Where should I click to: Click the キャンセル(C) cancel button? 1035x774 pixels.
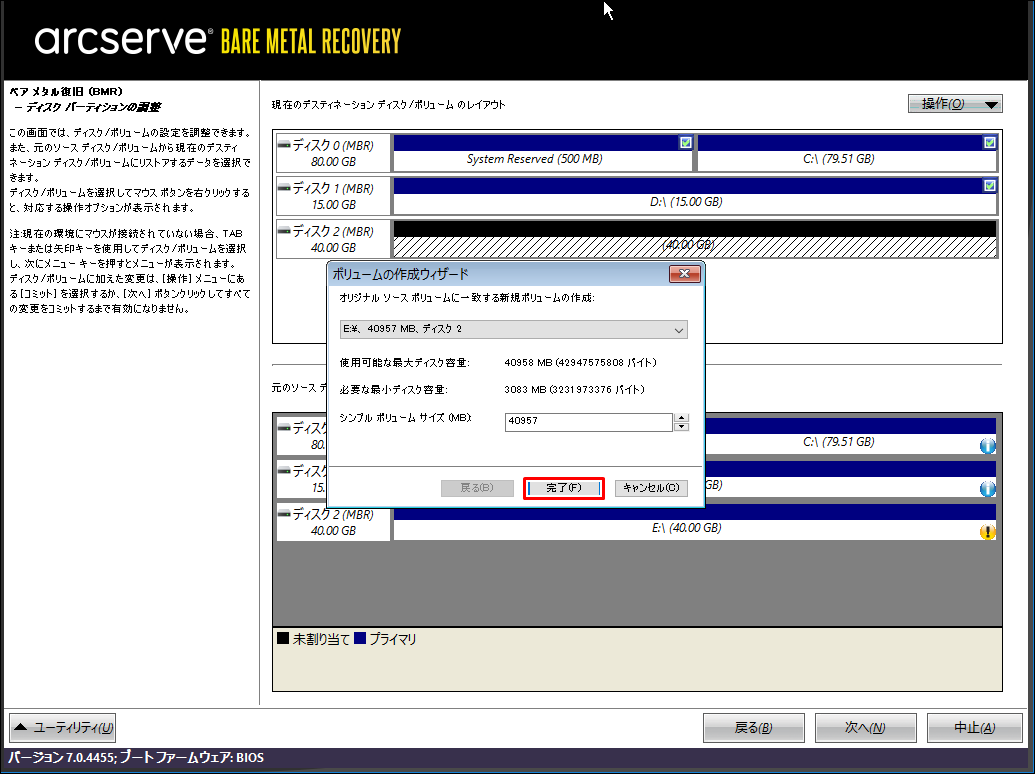click(651, 488)
